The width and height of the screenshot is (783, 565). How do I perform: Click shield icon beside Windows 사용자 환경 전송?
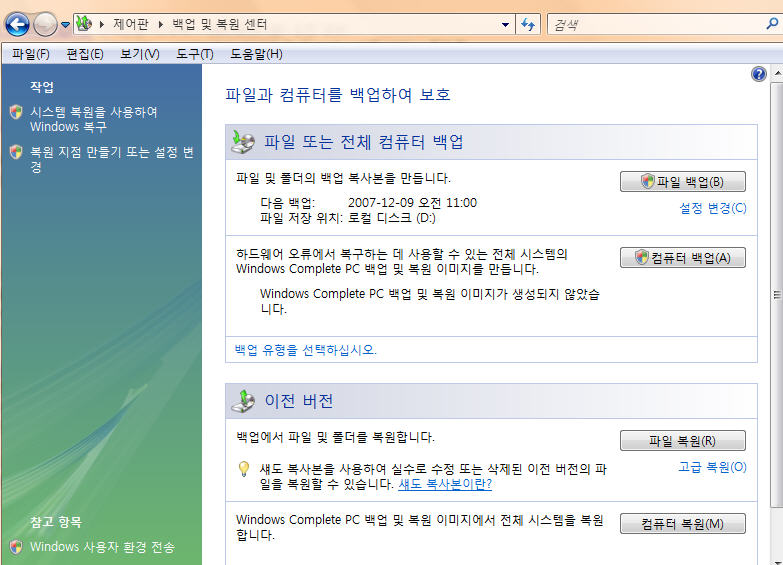point(16,547)
